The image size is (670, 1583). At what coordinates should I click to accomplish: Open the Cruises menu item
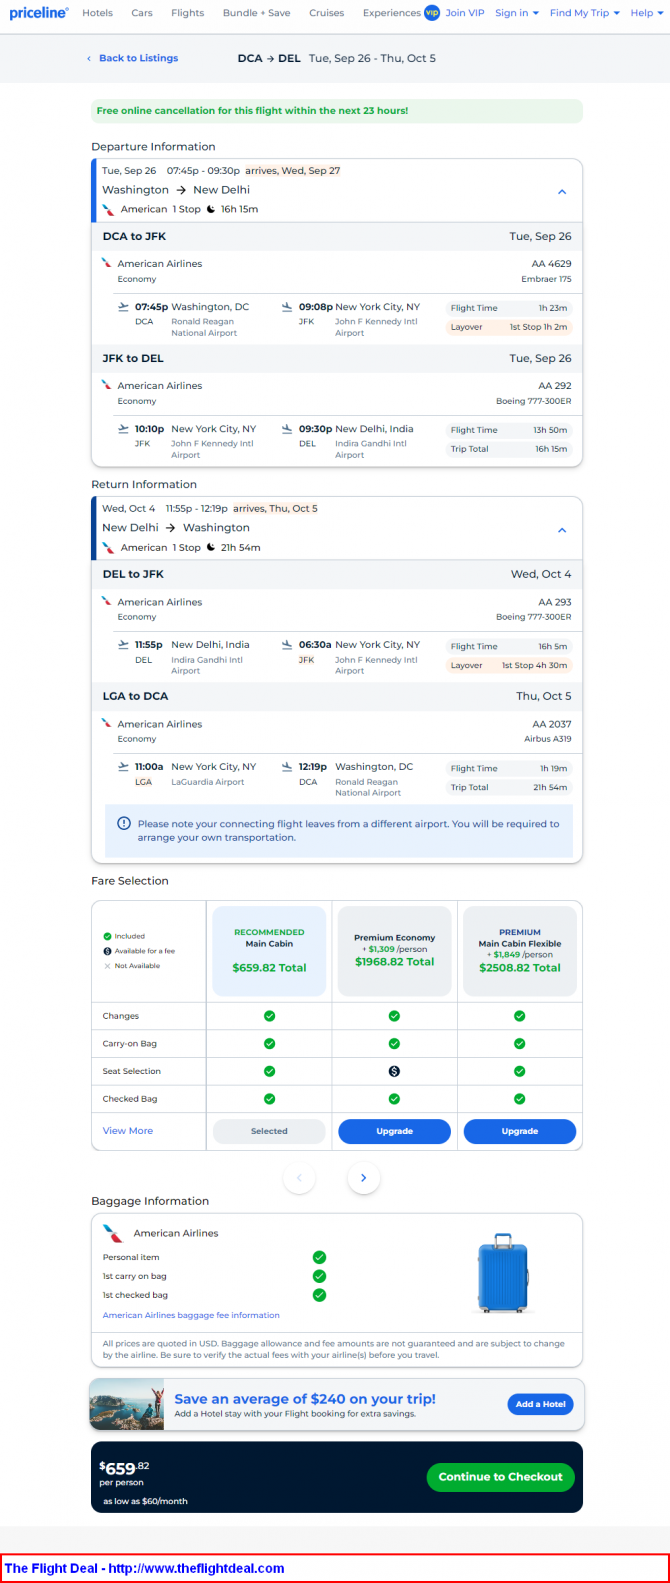pyautogui.click(x=327, y=13)
